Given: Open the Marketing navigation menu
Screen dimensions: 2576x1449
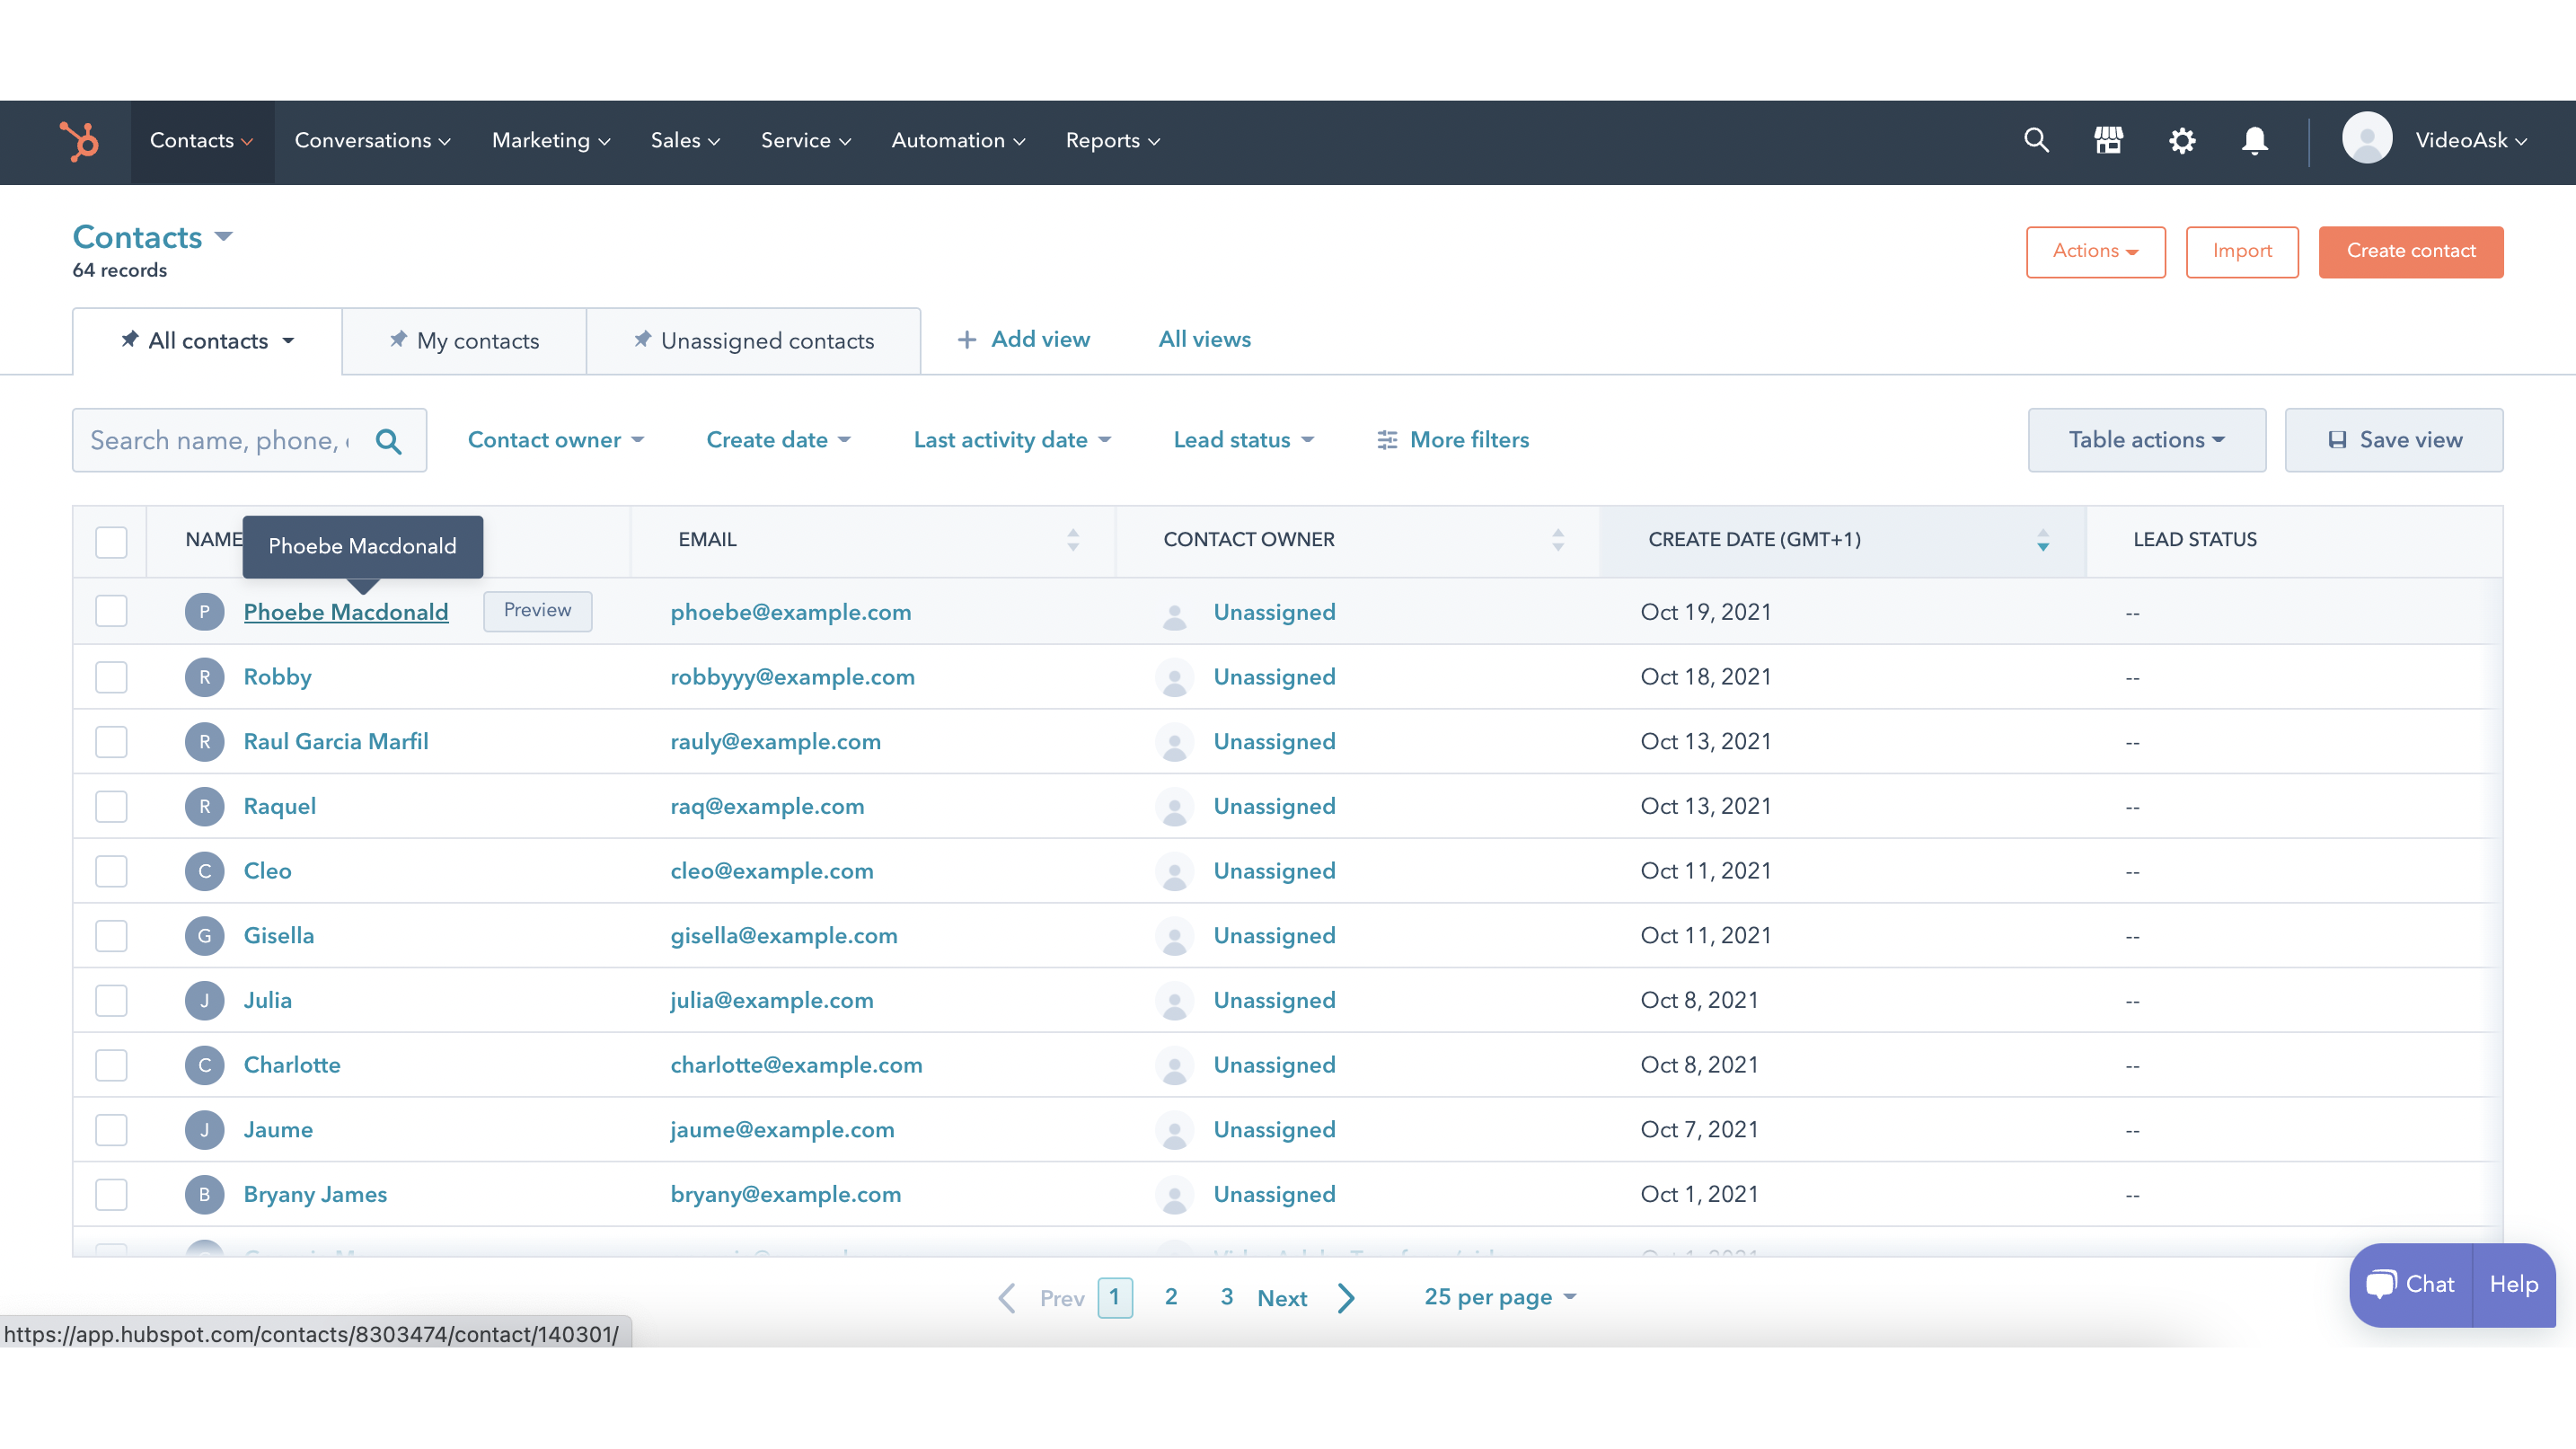Looking at the screenshot, I should click(550, 141).
